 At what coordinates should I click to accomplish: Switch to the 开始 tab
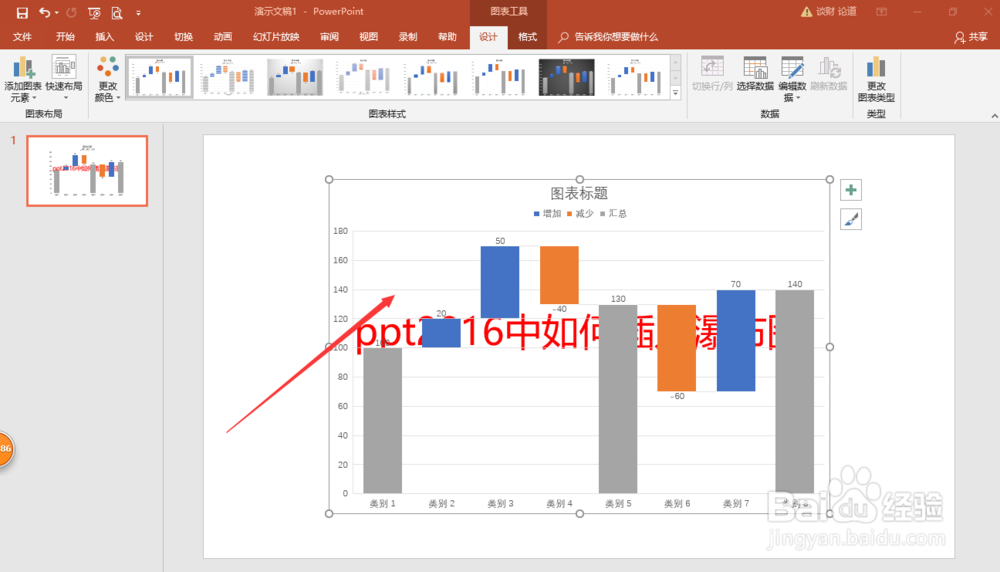(65, 37)
